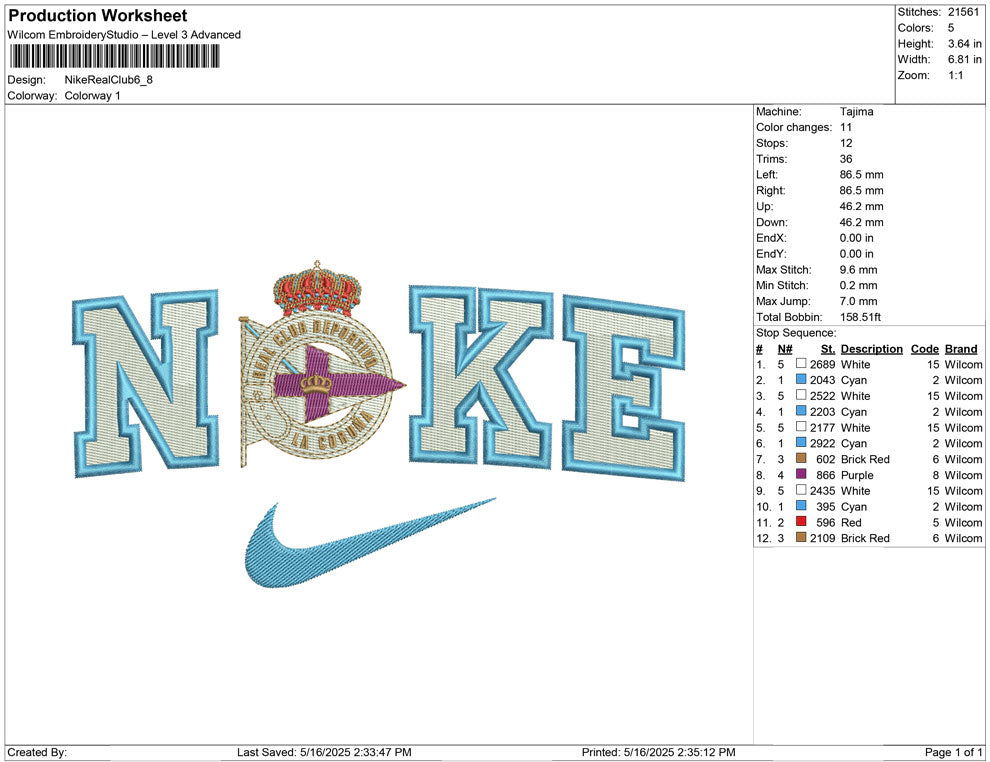Screen dimensions: 990x762
Task: Click the N# column header
Action: pyautogui.click(x=785, y=349)
